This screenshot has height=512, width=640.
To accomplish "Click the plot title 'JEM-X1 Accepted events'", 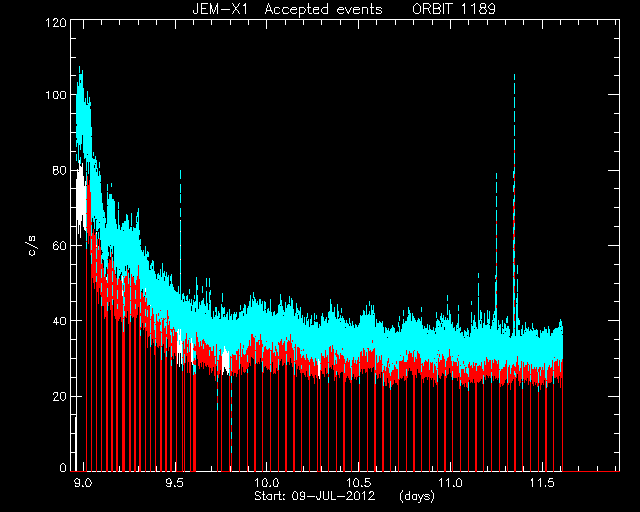I will coord(287,9).
